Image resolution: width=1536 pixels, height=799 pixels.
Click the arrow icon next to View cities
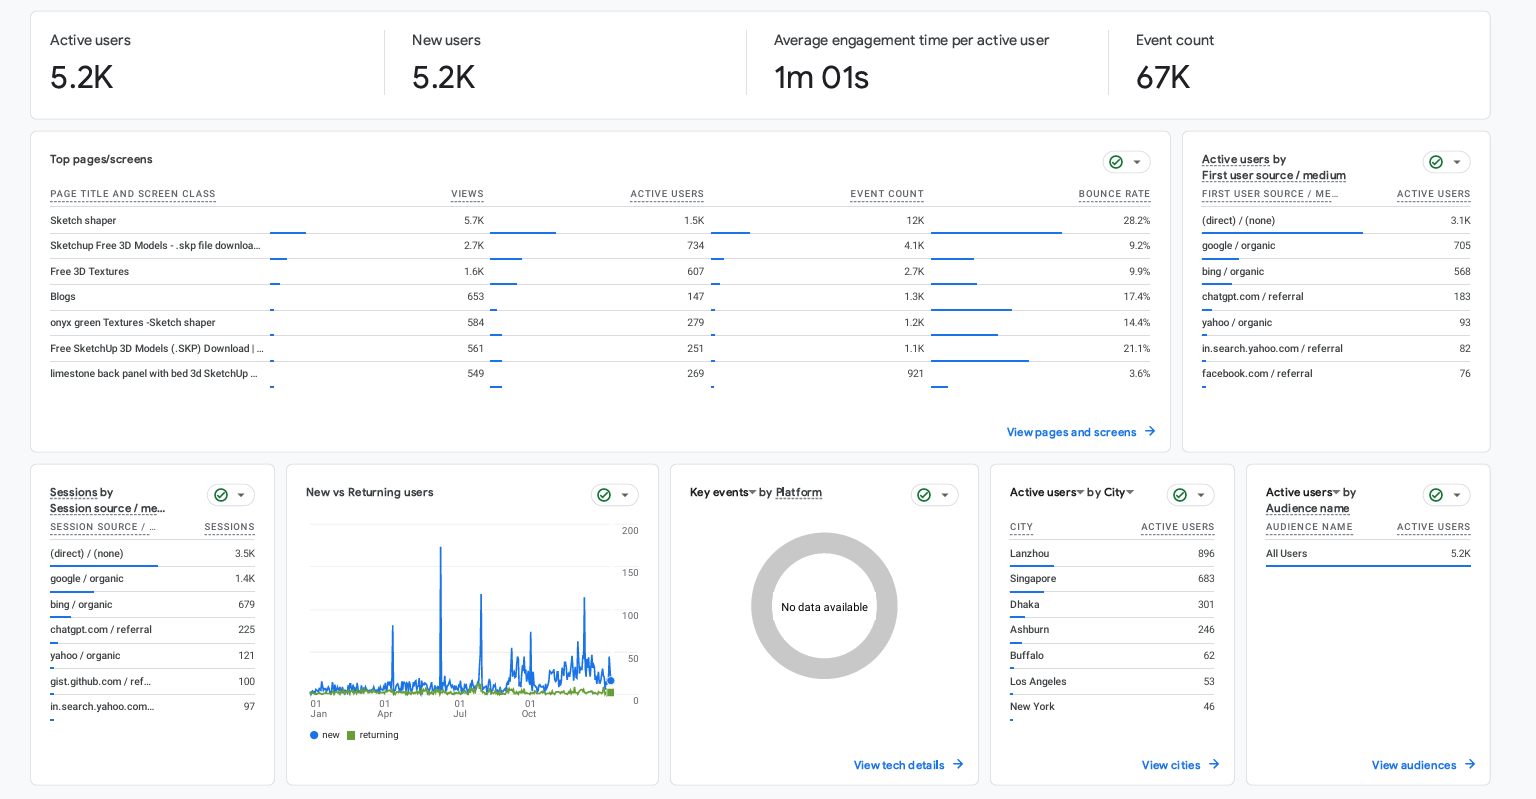[x=1214, y=764]
